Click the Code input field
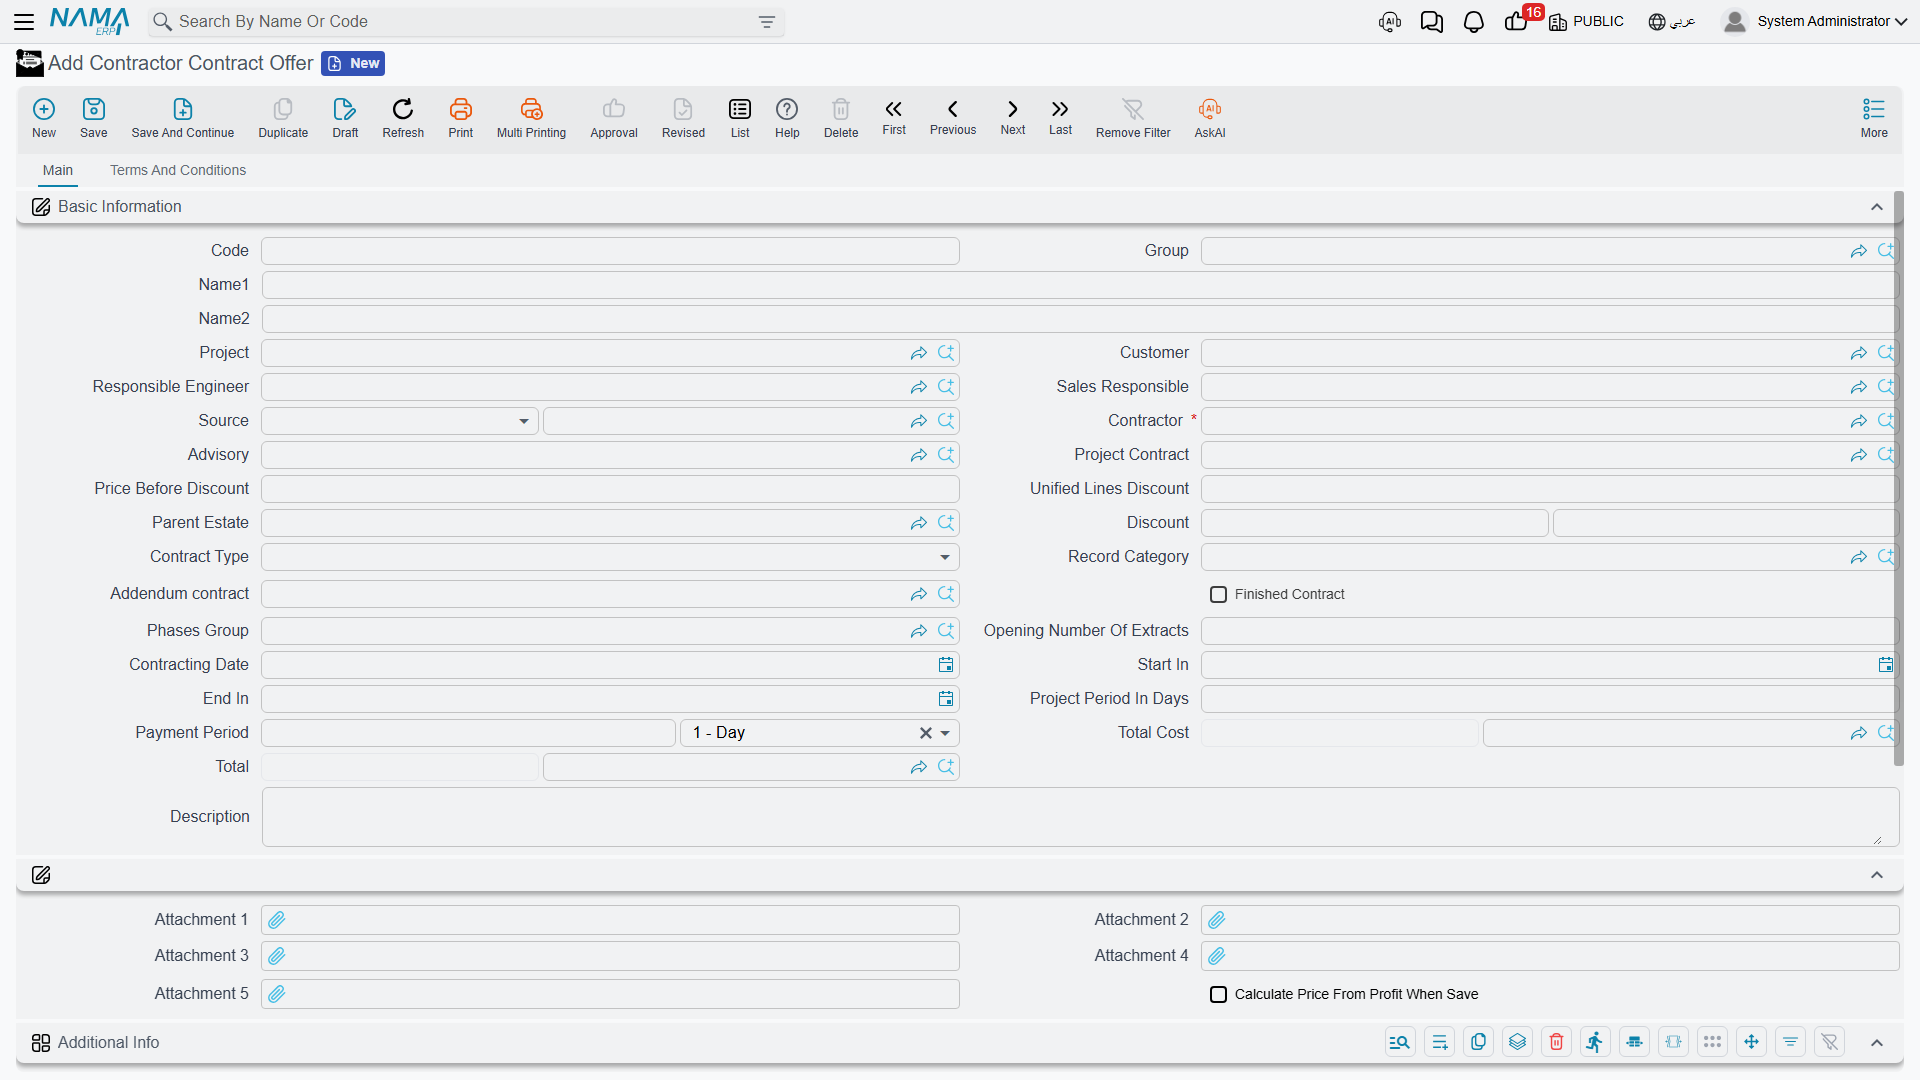Viewport: 1920px width, 1080px height. point(610,251)
